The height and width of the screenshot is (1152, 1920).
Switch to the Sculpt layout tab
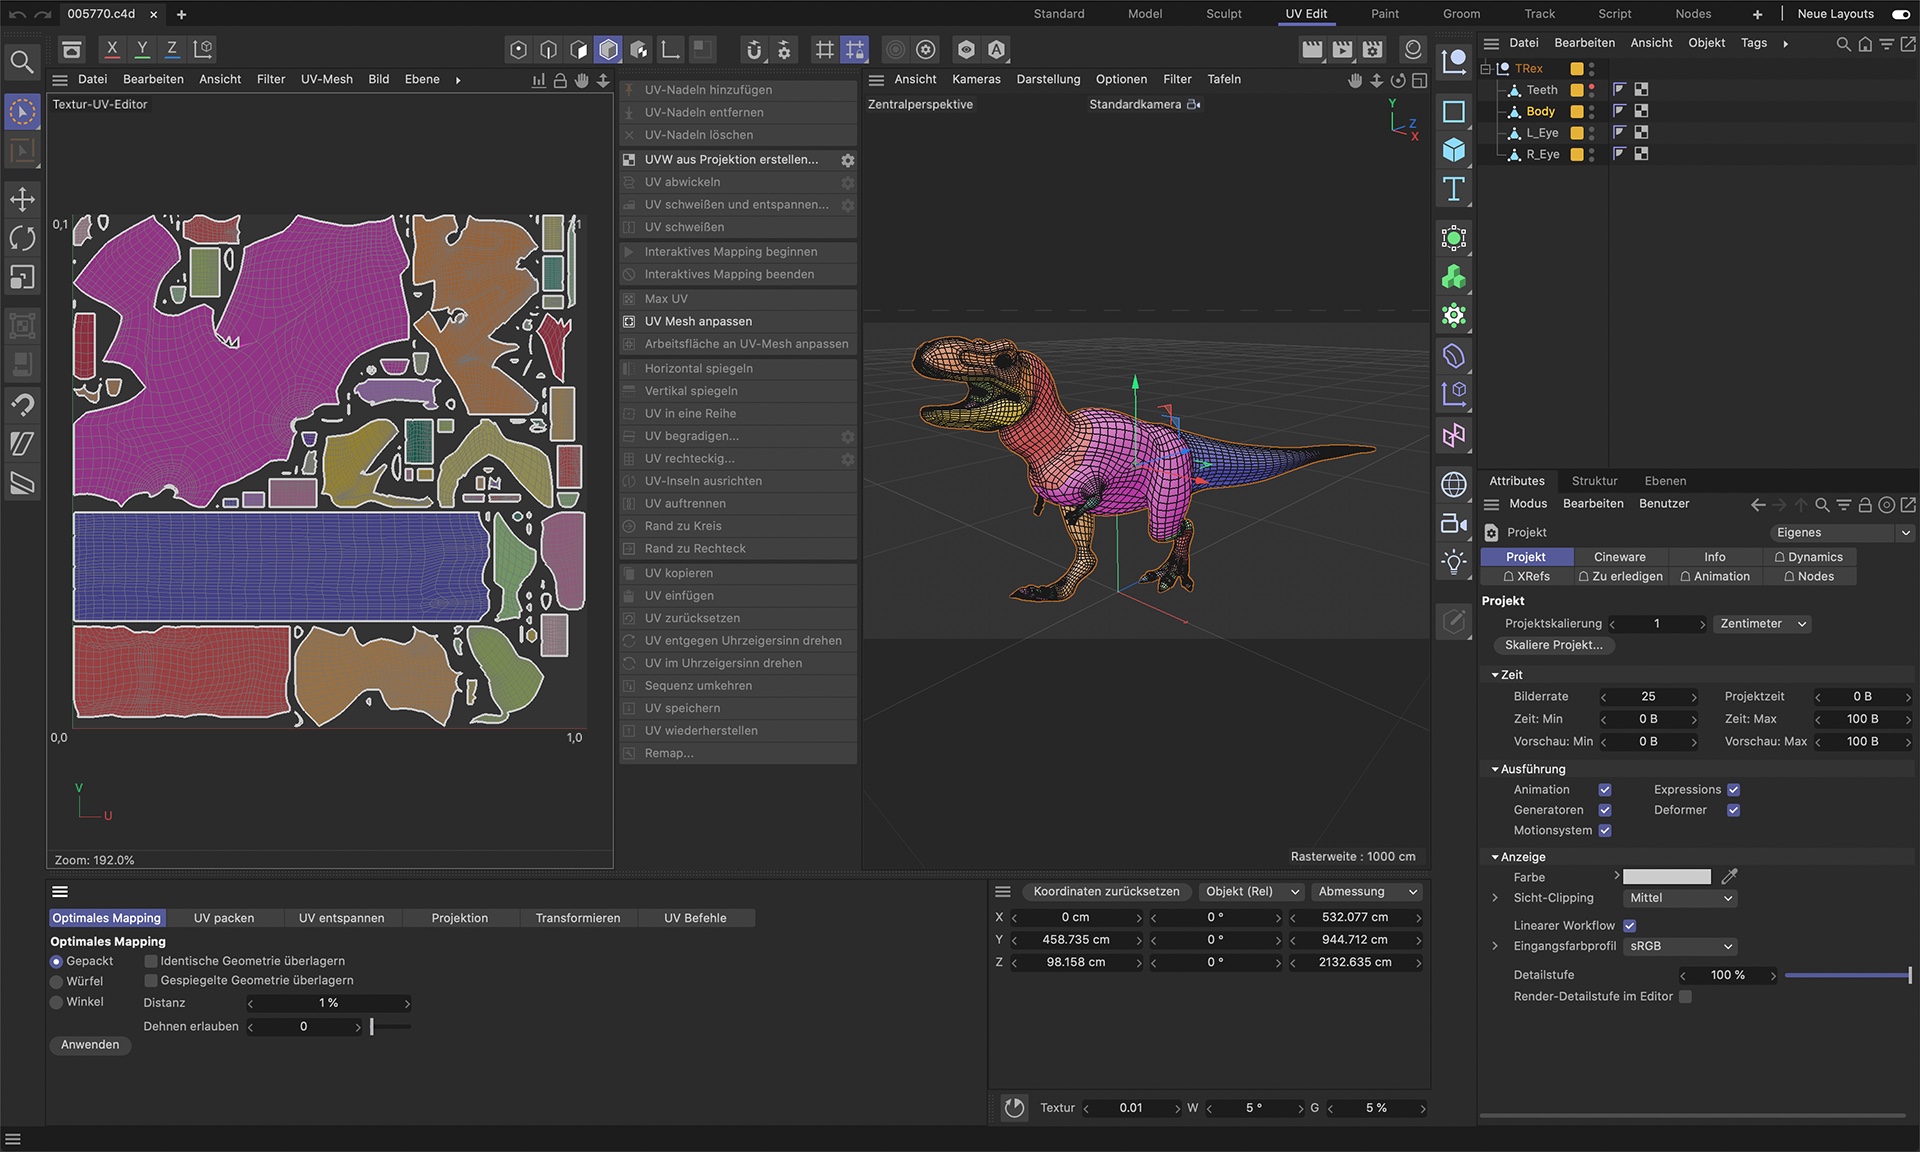point(1223,14)
